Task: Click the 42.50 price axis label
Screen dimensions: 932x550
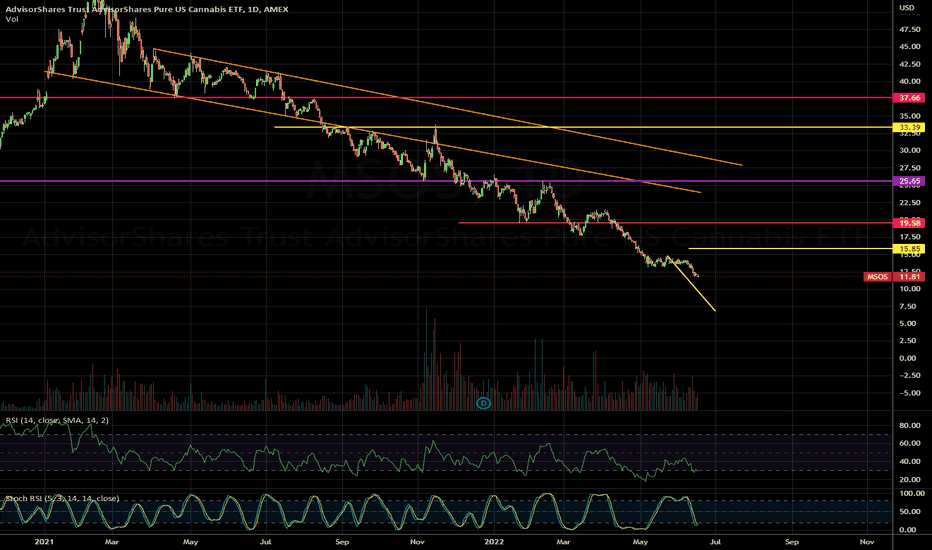Action: coord(910,64)
